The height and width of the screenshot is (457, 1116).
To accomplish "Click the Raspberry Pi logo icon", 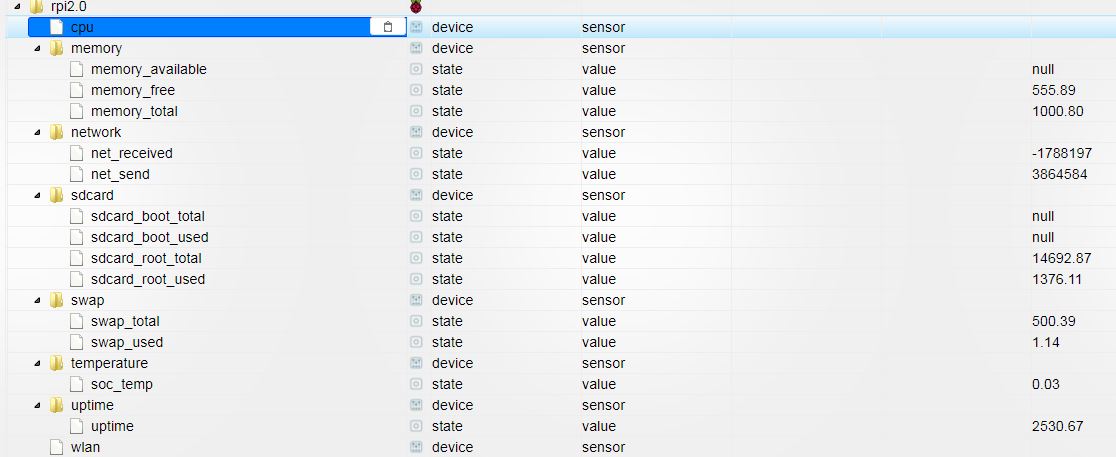I will click(x=416, y=6).
